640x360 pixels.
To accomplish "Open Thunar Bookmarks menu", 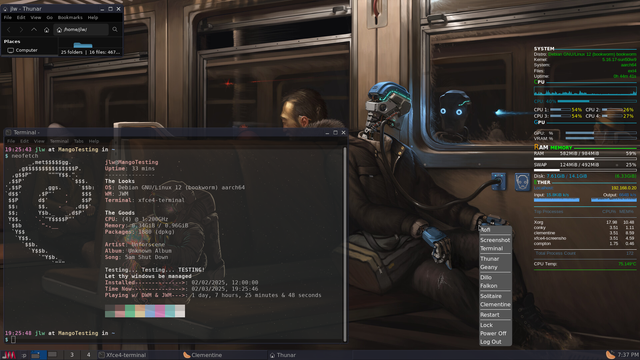I will tap(70, 18).
